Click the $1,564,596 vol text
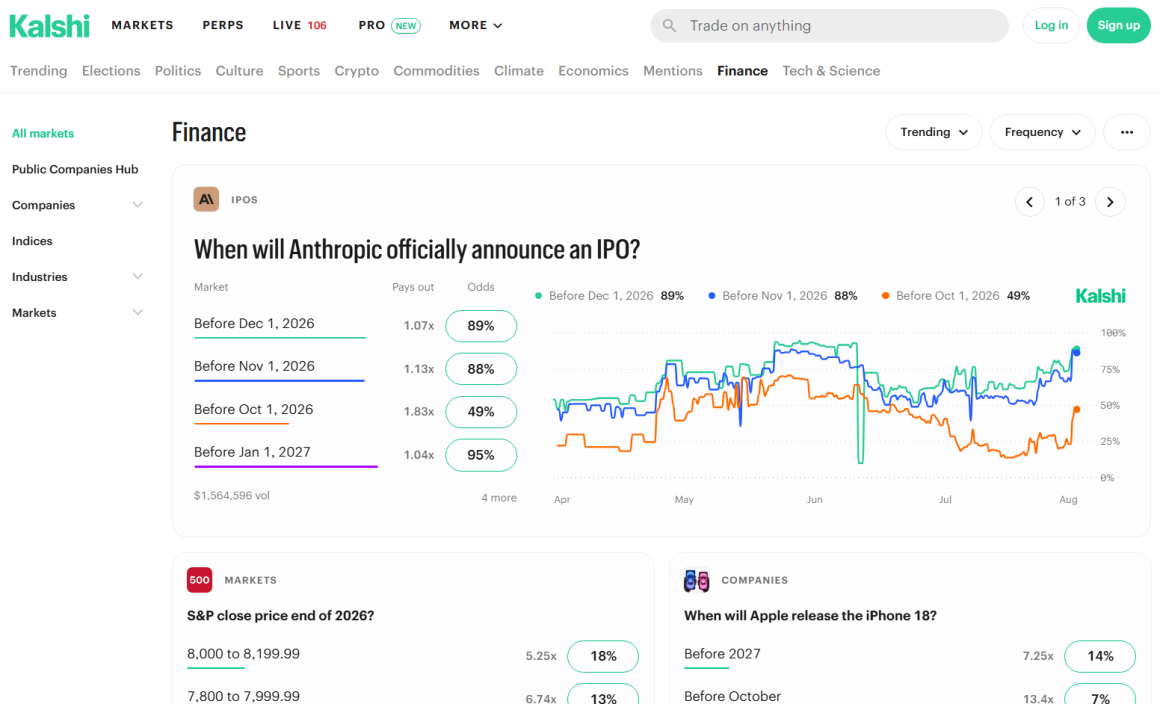This screenshot has height=704, width=1160. coord(232,495)
